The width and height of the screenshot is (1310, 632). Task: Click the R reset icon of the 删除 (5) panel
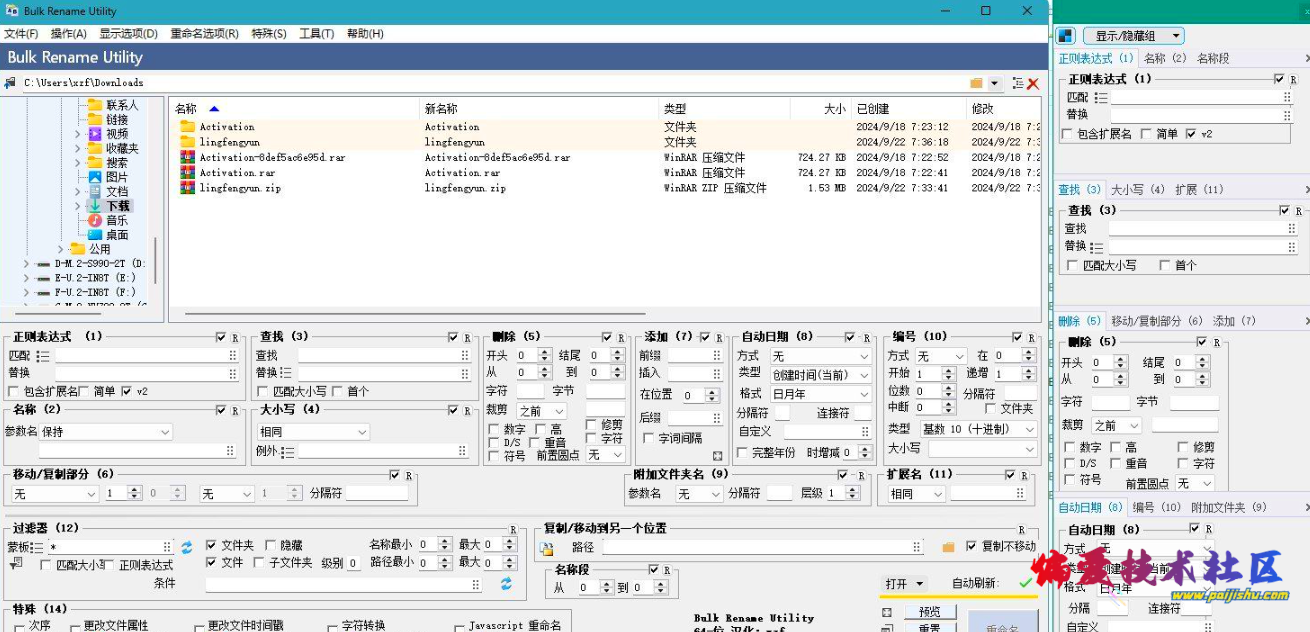pos(621,338)
